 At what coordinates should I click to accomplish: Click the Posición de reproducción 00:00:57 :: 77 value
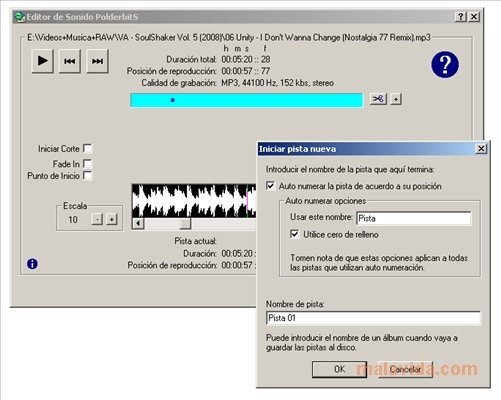246,71
